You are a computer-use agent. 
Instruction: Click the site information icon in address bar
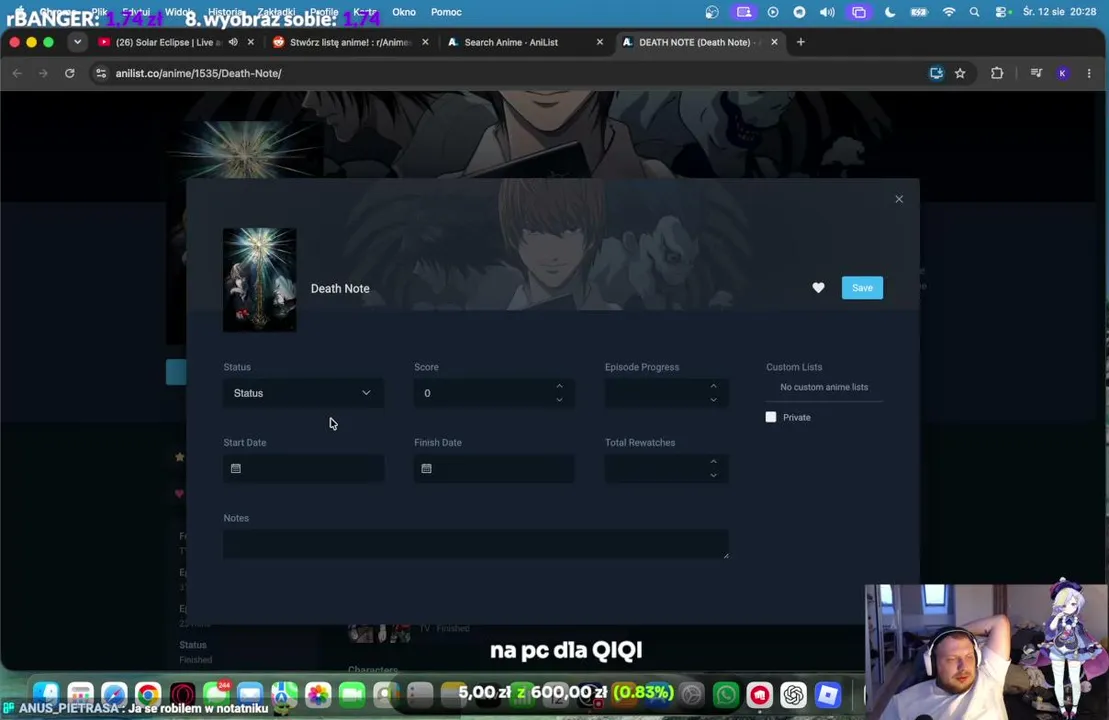(101, 74)
